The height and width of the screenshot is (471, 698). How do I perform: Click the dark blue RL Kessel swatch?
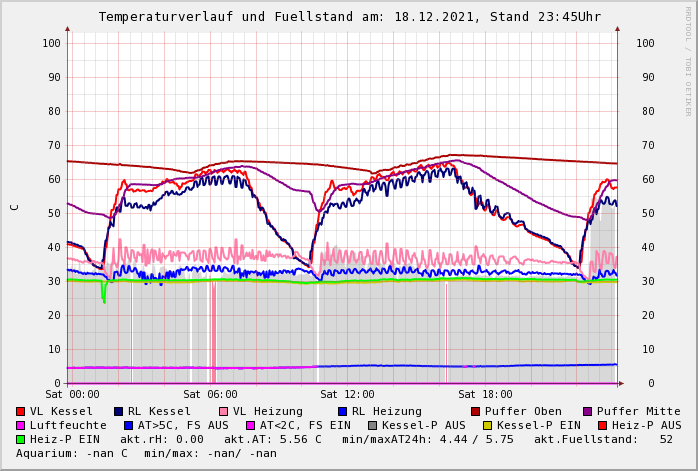119,411
